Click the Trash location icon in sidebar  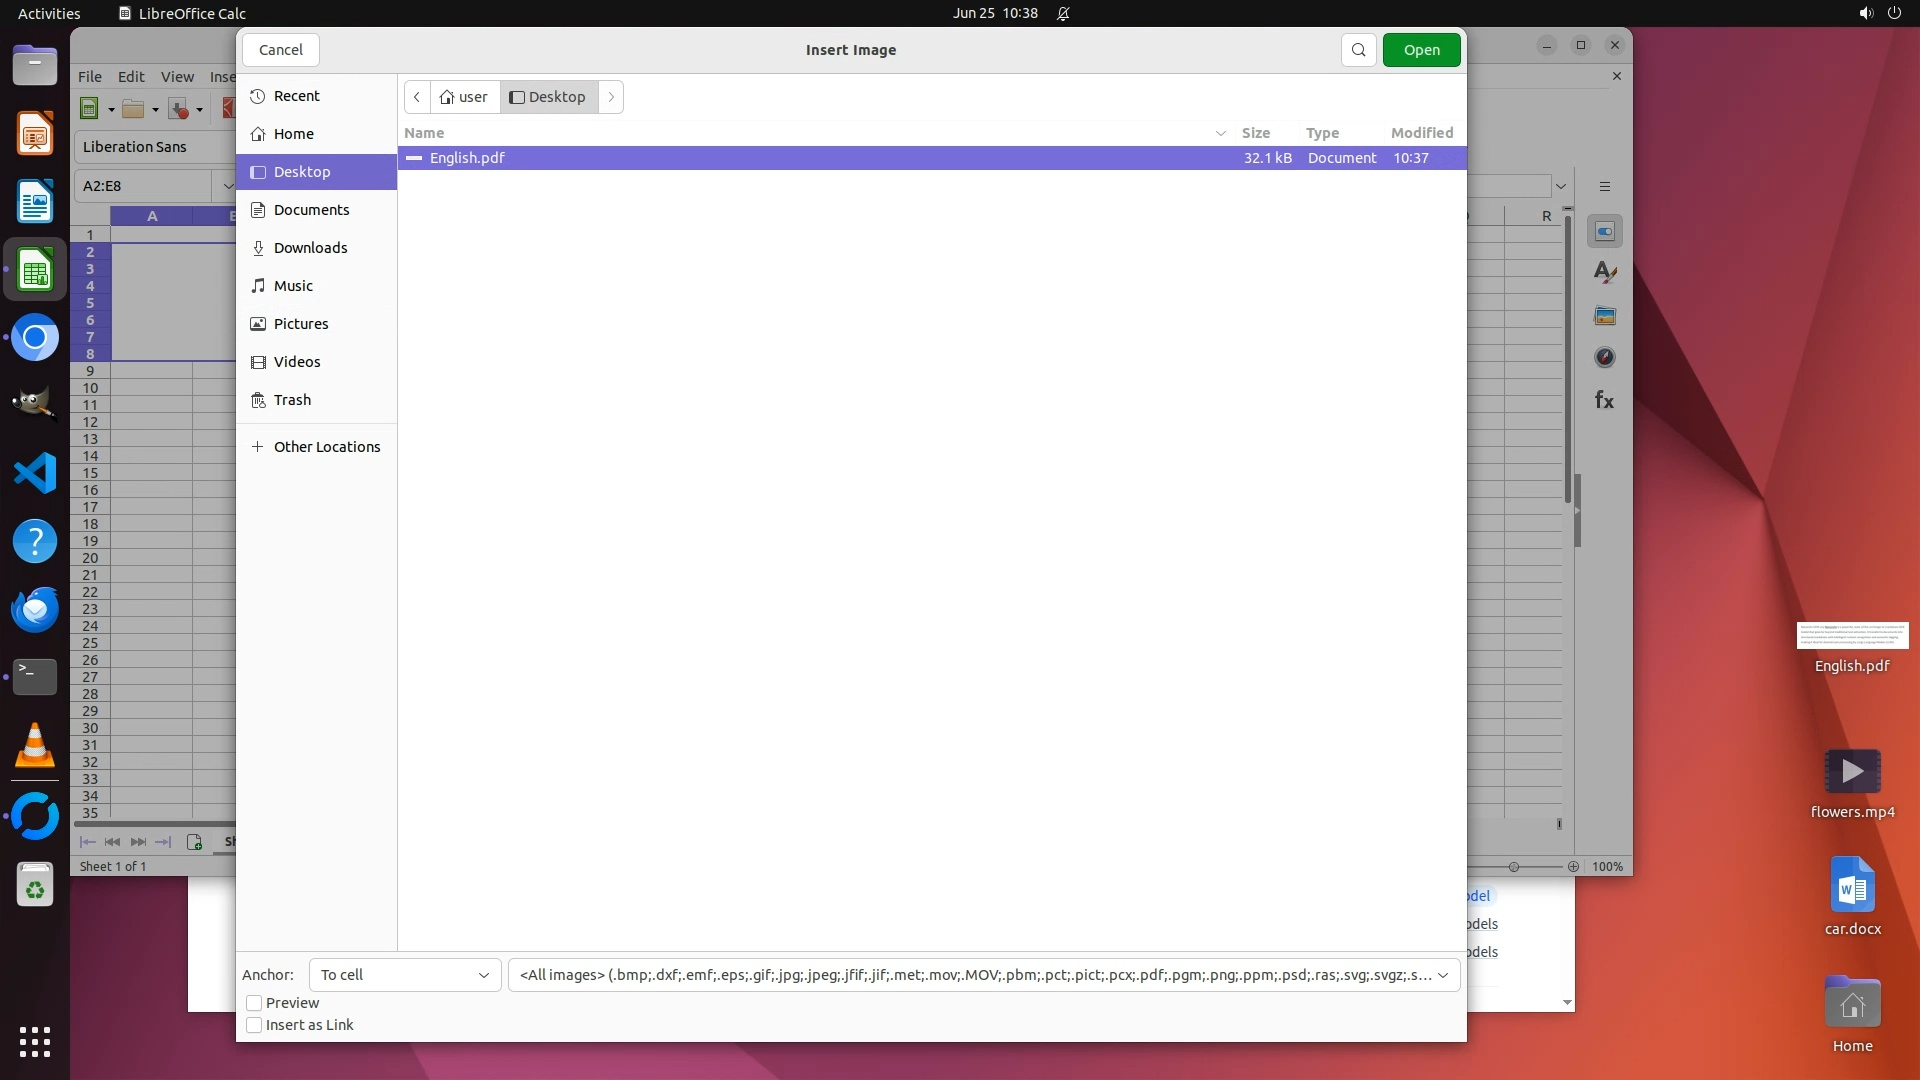[x=258, y=400]
